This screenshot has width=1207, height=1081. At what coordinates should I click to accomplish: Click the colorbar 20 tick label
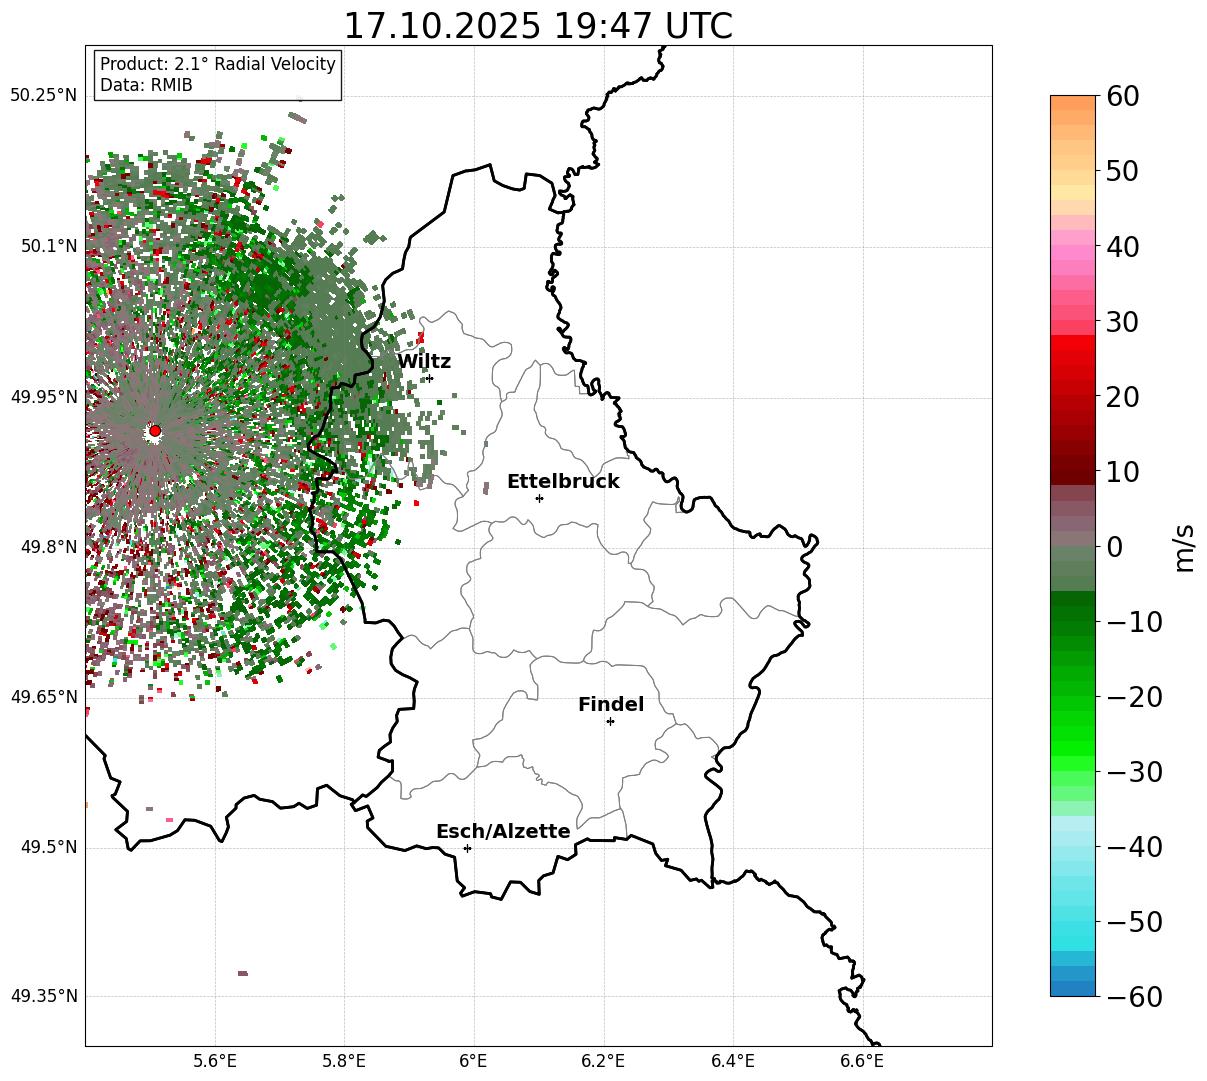[x=1122, y=396]
